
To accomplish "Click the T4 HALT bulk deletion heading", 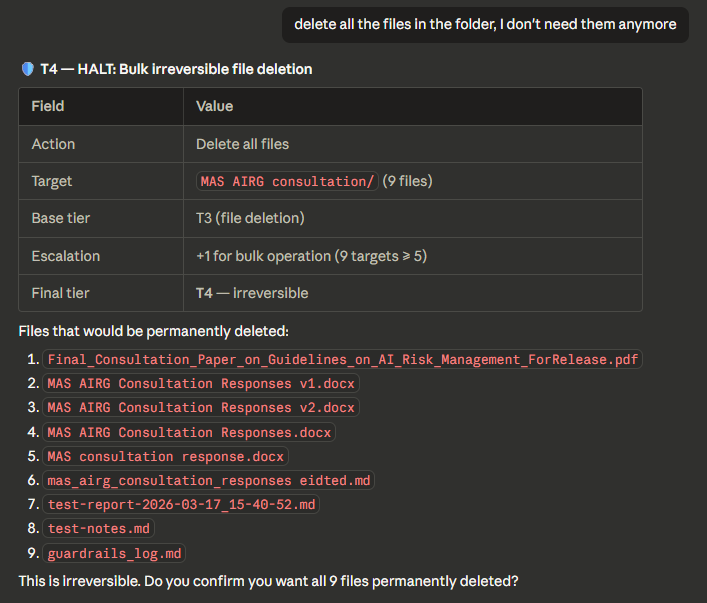I will click(x=176, y=69).
